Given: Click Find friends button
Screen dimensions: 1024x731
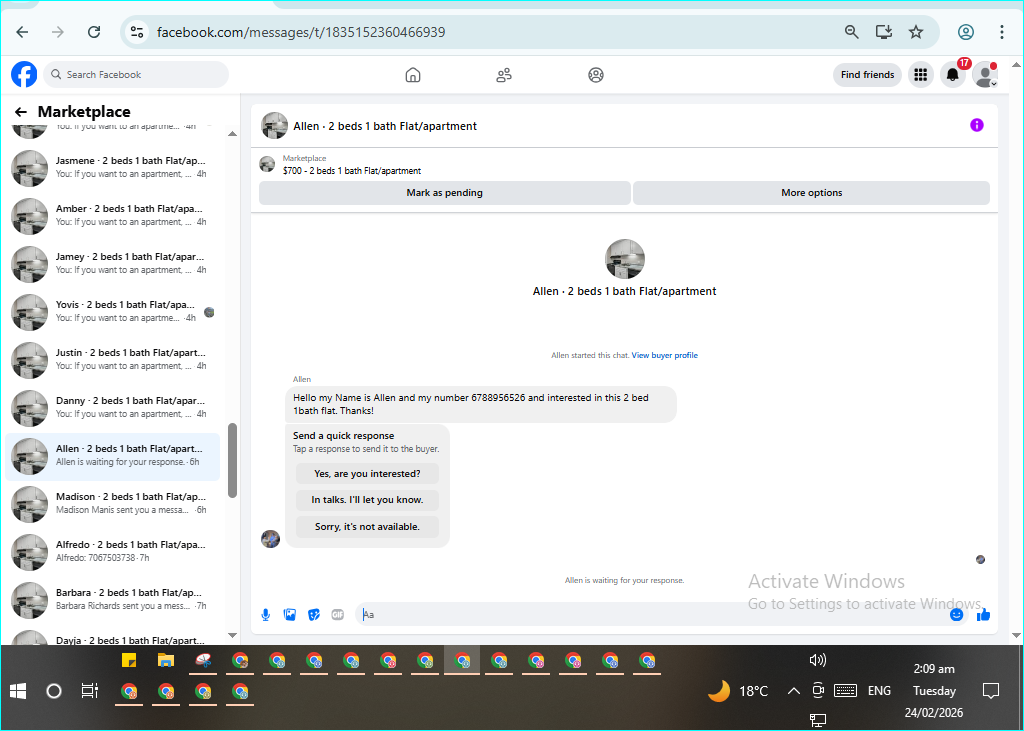Looking at the screenshot, I should tap(867, 75).
